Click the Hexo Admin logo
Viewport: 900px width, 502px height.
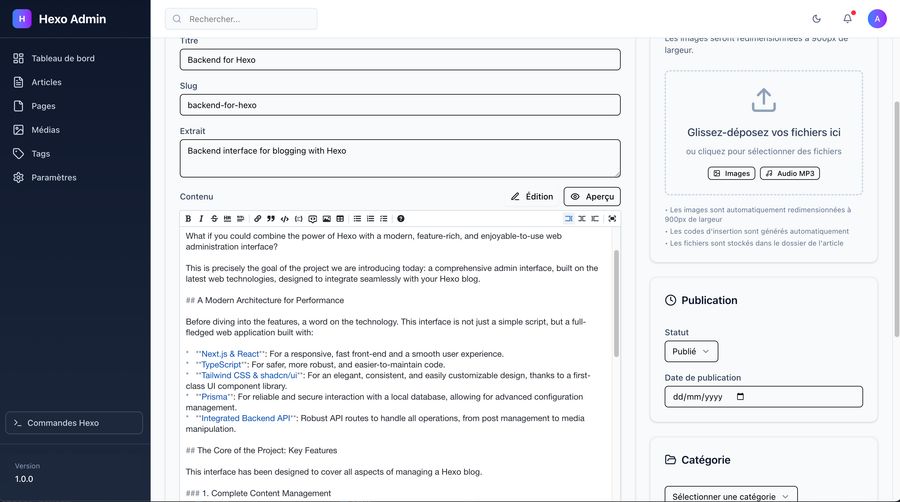click(x=22, y=19)
